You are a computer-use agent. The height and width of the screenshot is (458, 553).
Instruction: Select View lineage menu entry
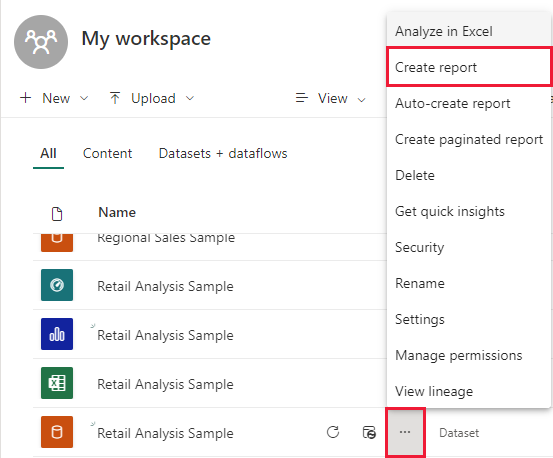click(468, 391)
